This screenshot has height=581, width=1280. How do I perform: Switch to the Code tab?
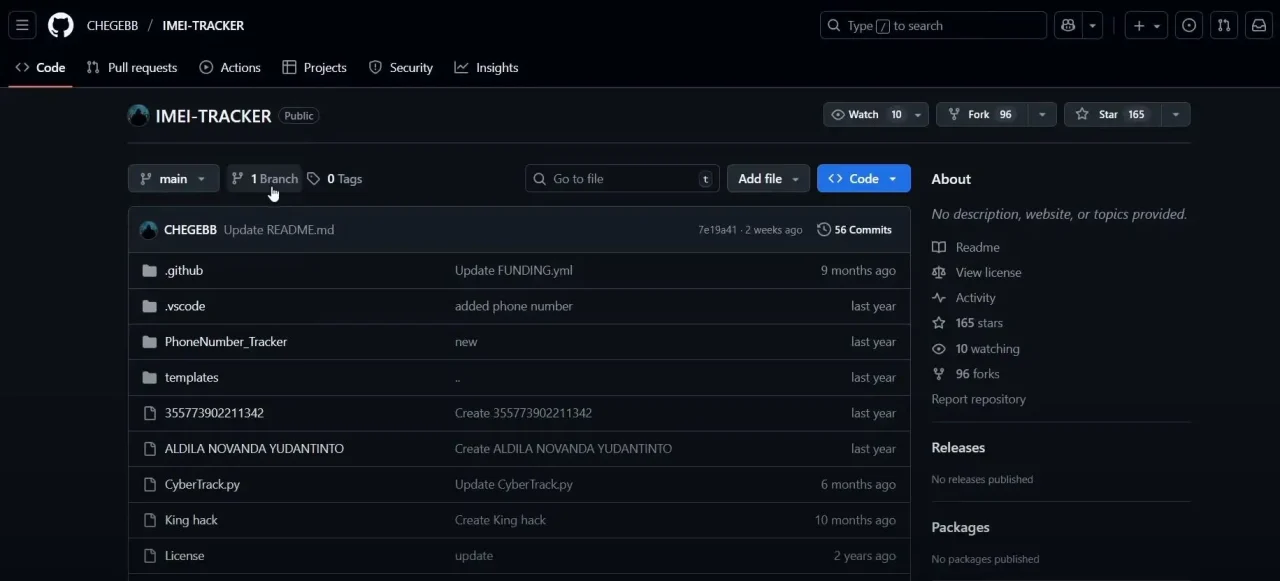[x=40, y=67]
